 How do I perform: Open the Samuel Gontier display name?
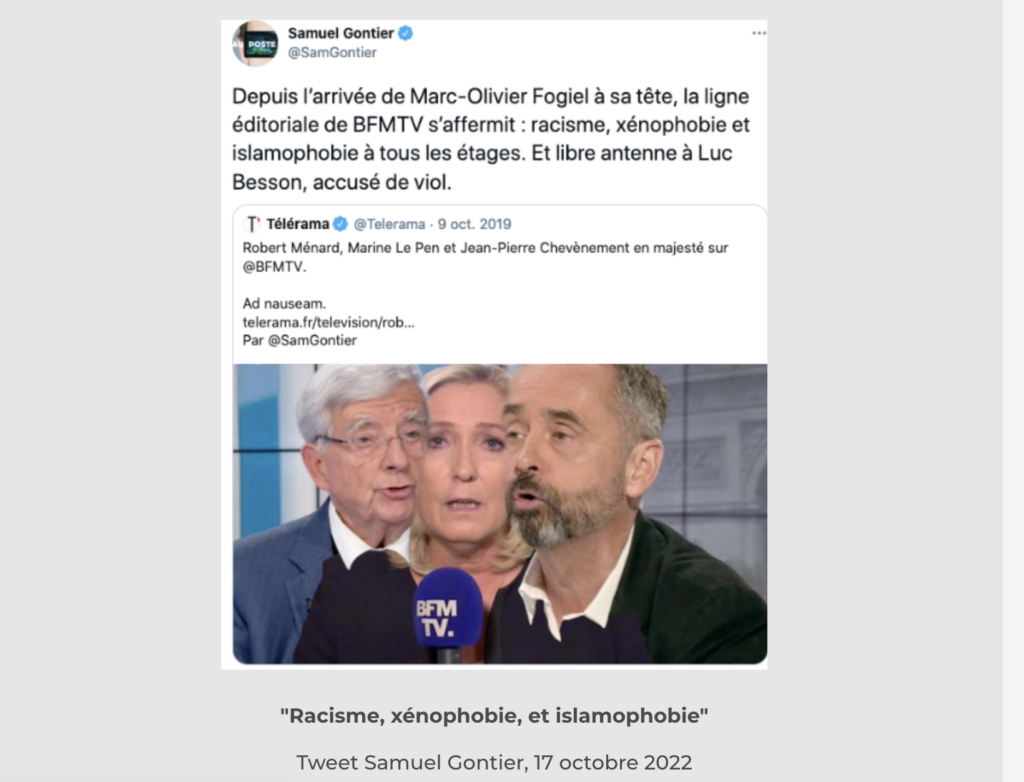click(341, 33)
